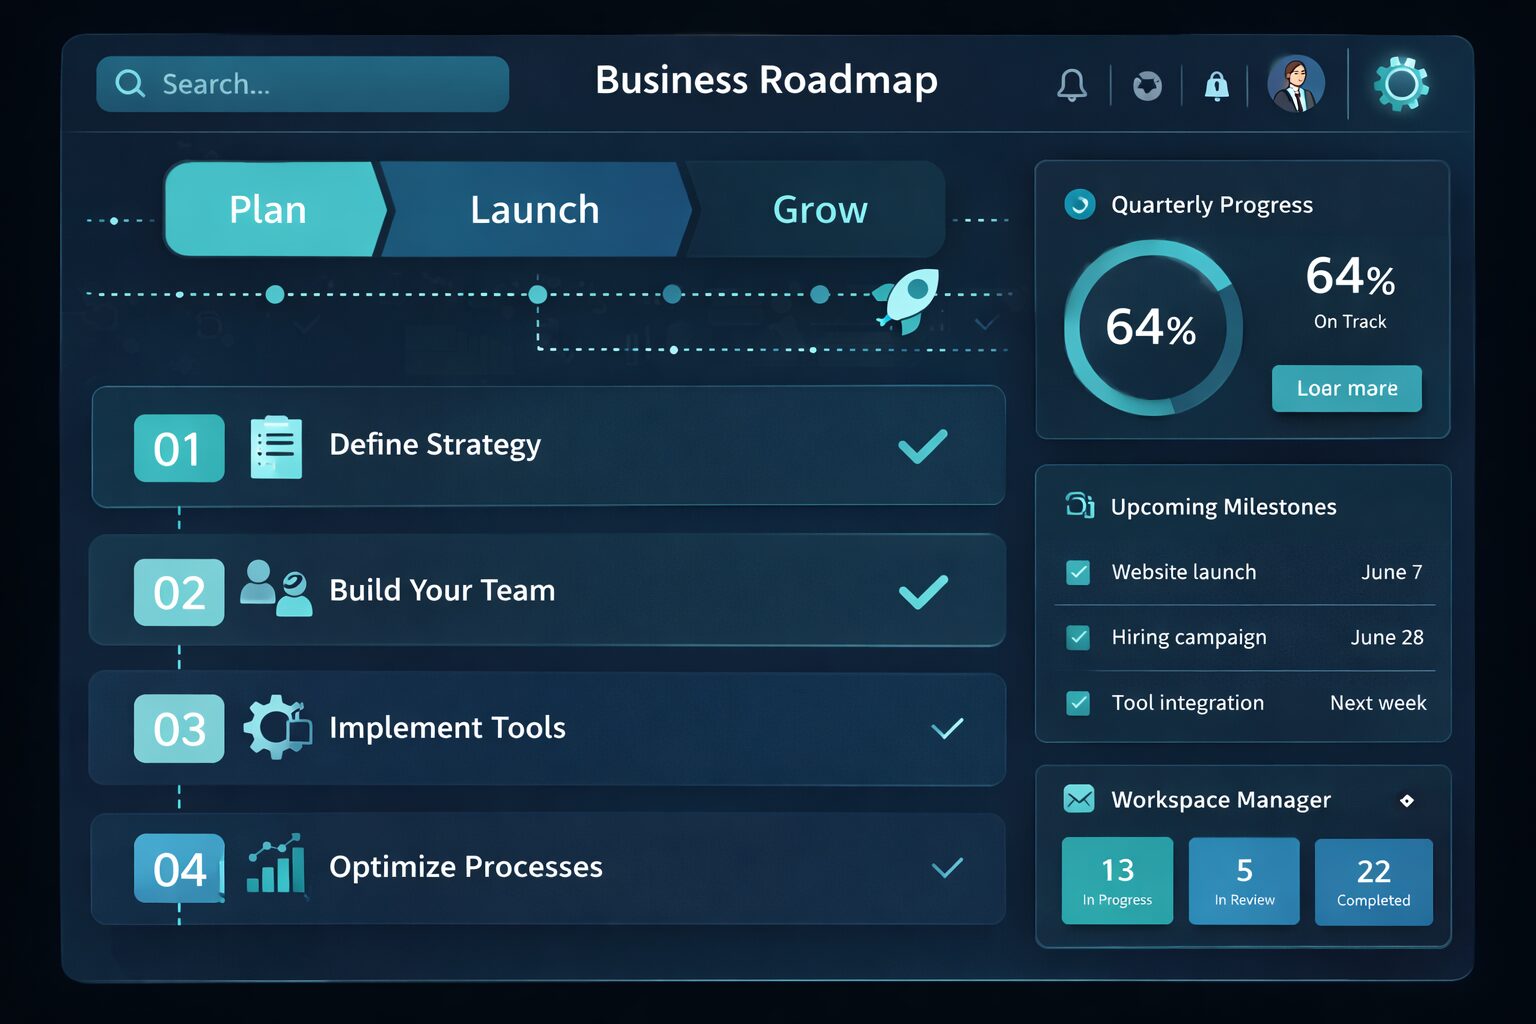Click the 64% circular progress ring

(1152, 327)
